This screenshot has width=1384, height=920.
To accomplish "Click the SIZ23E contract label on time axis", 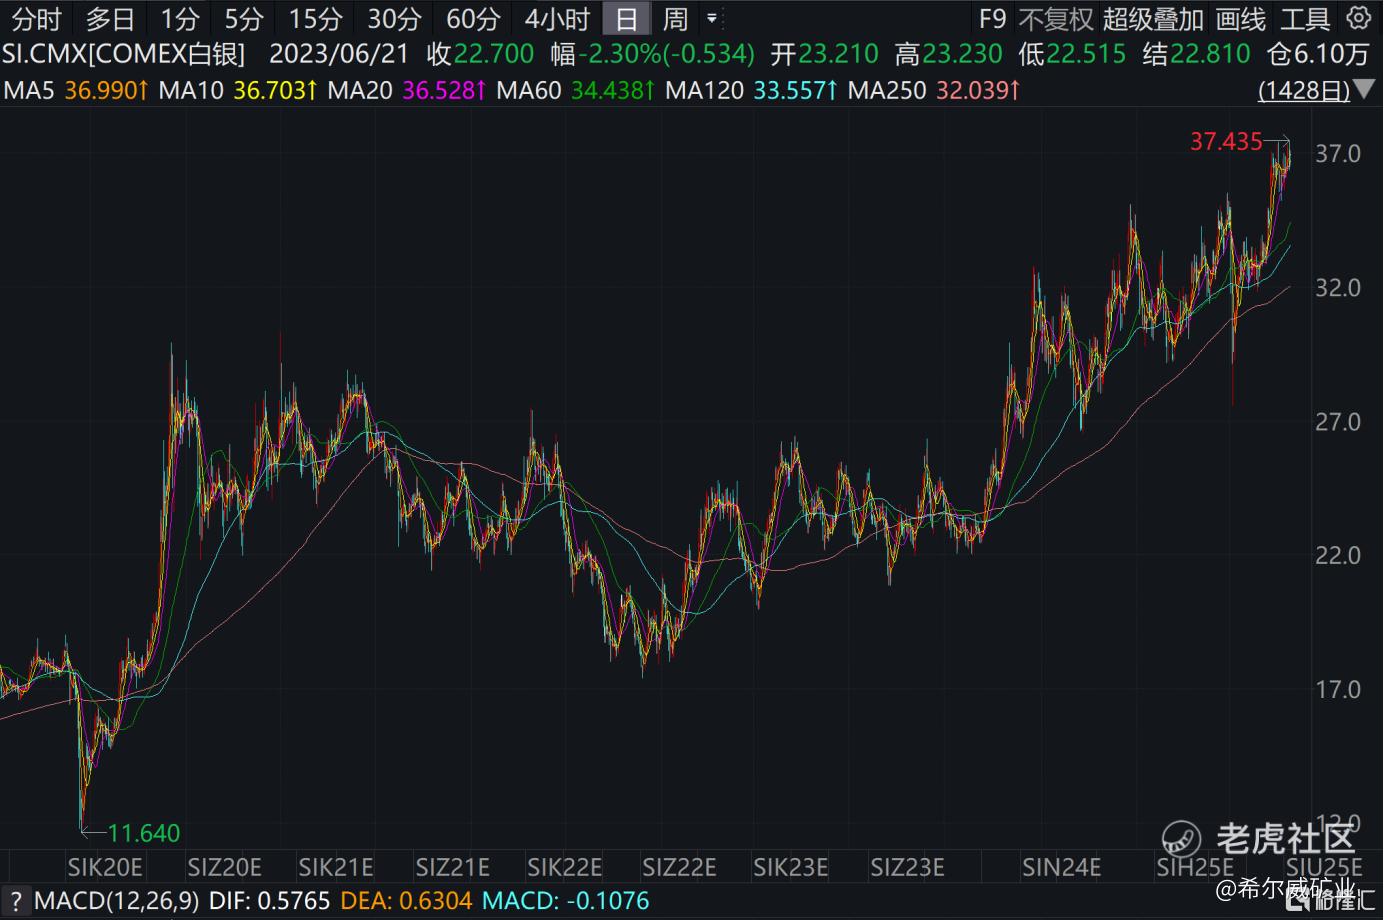I will 907,867.
